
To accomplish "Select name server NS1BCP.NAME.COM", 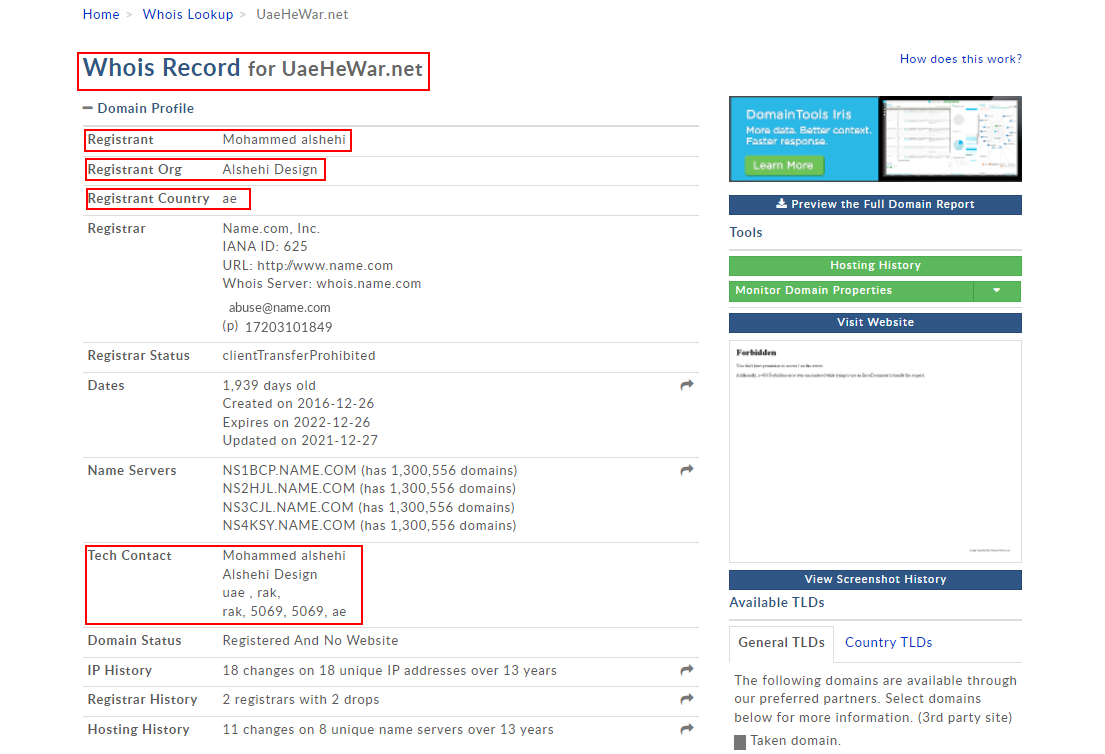I will click(290, 470).
